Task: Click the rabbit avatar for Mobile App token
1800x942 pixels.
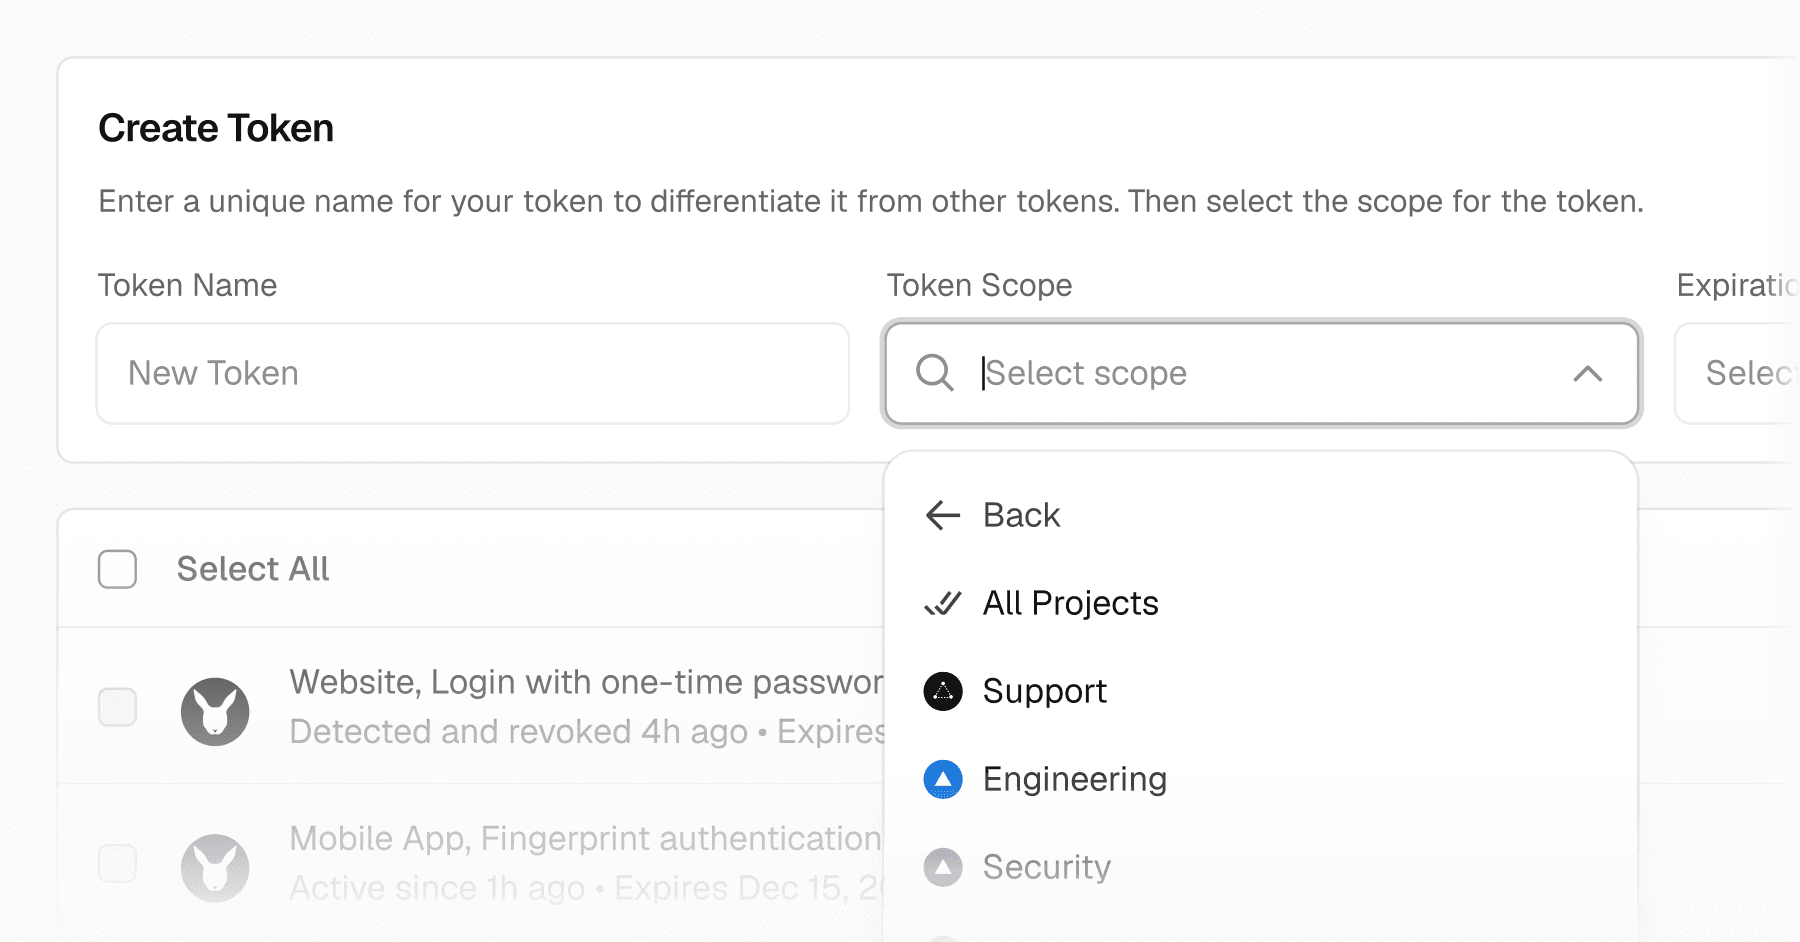Action: point(215,868)
